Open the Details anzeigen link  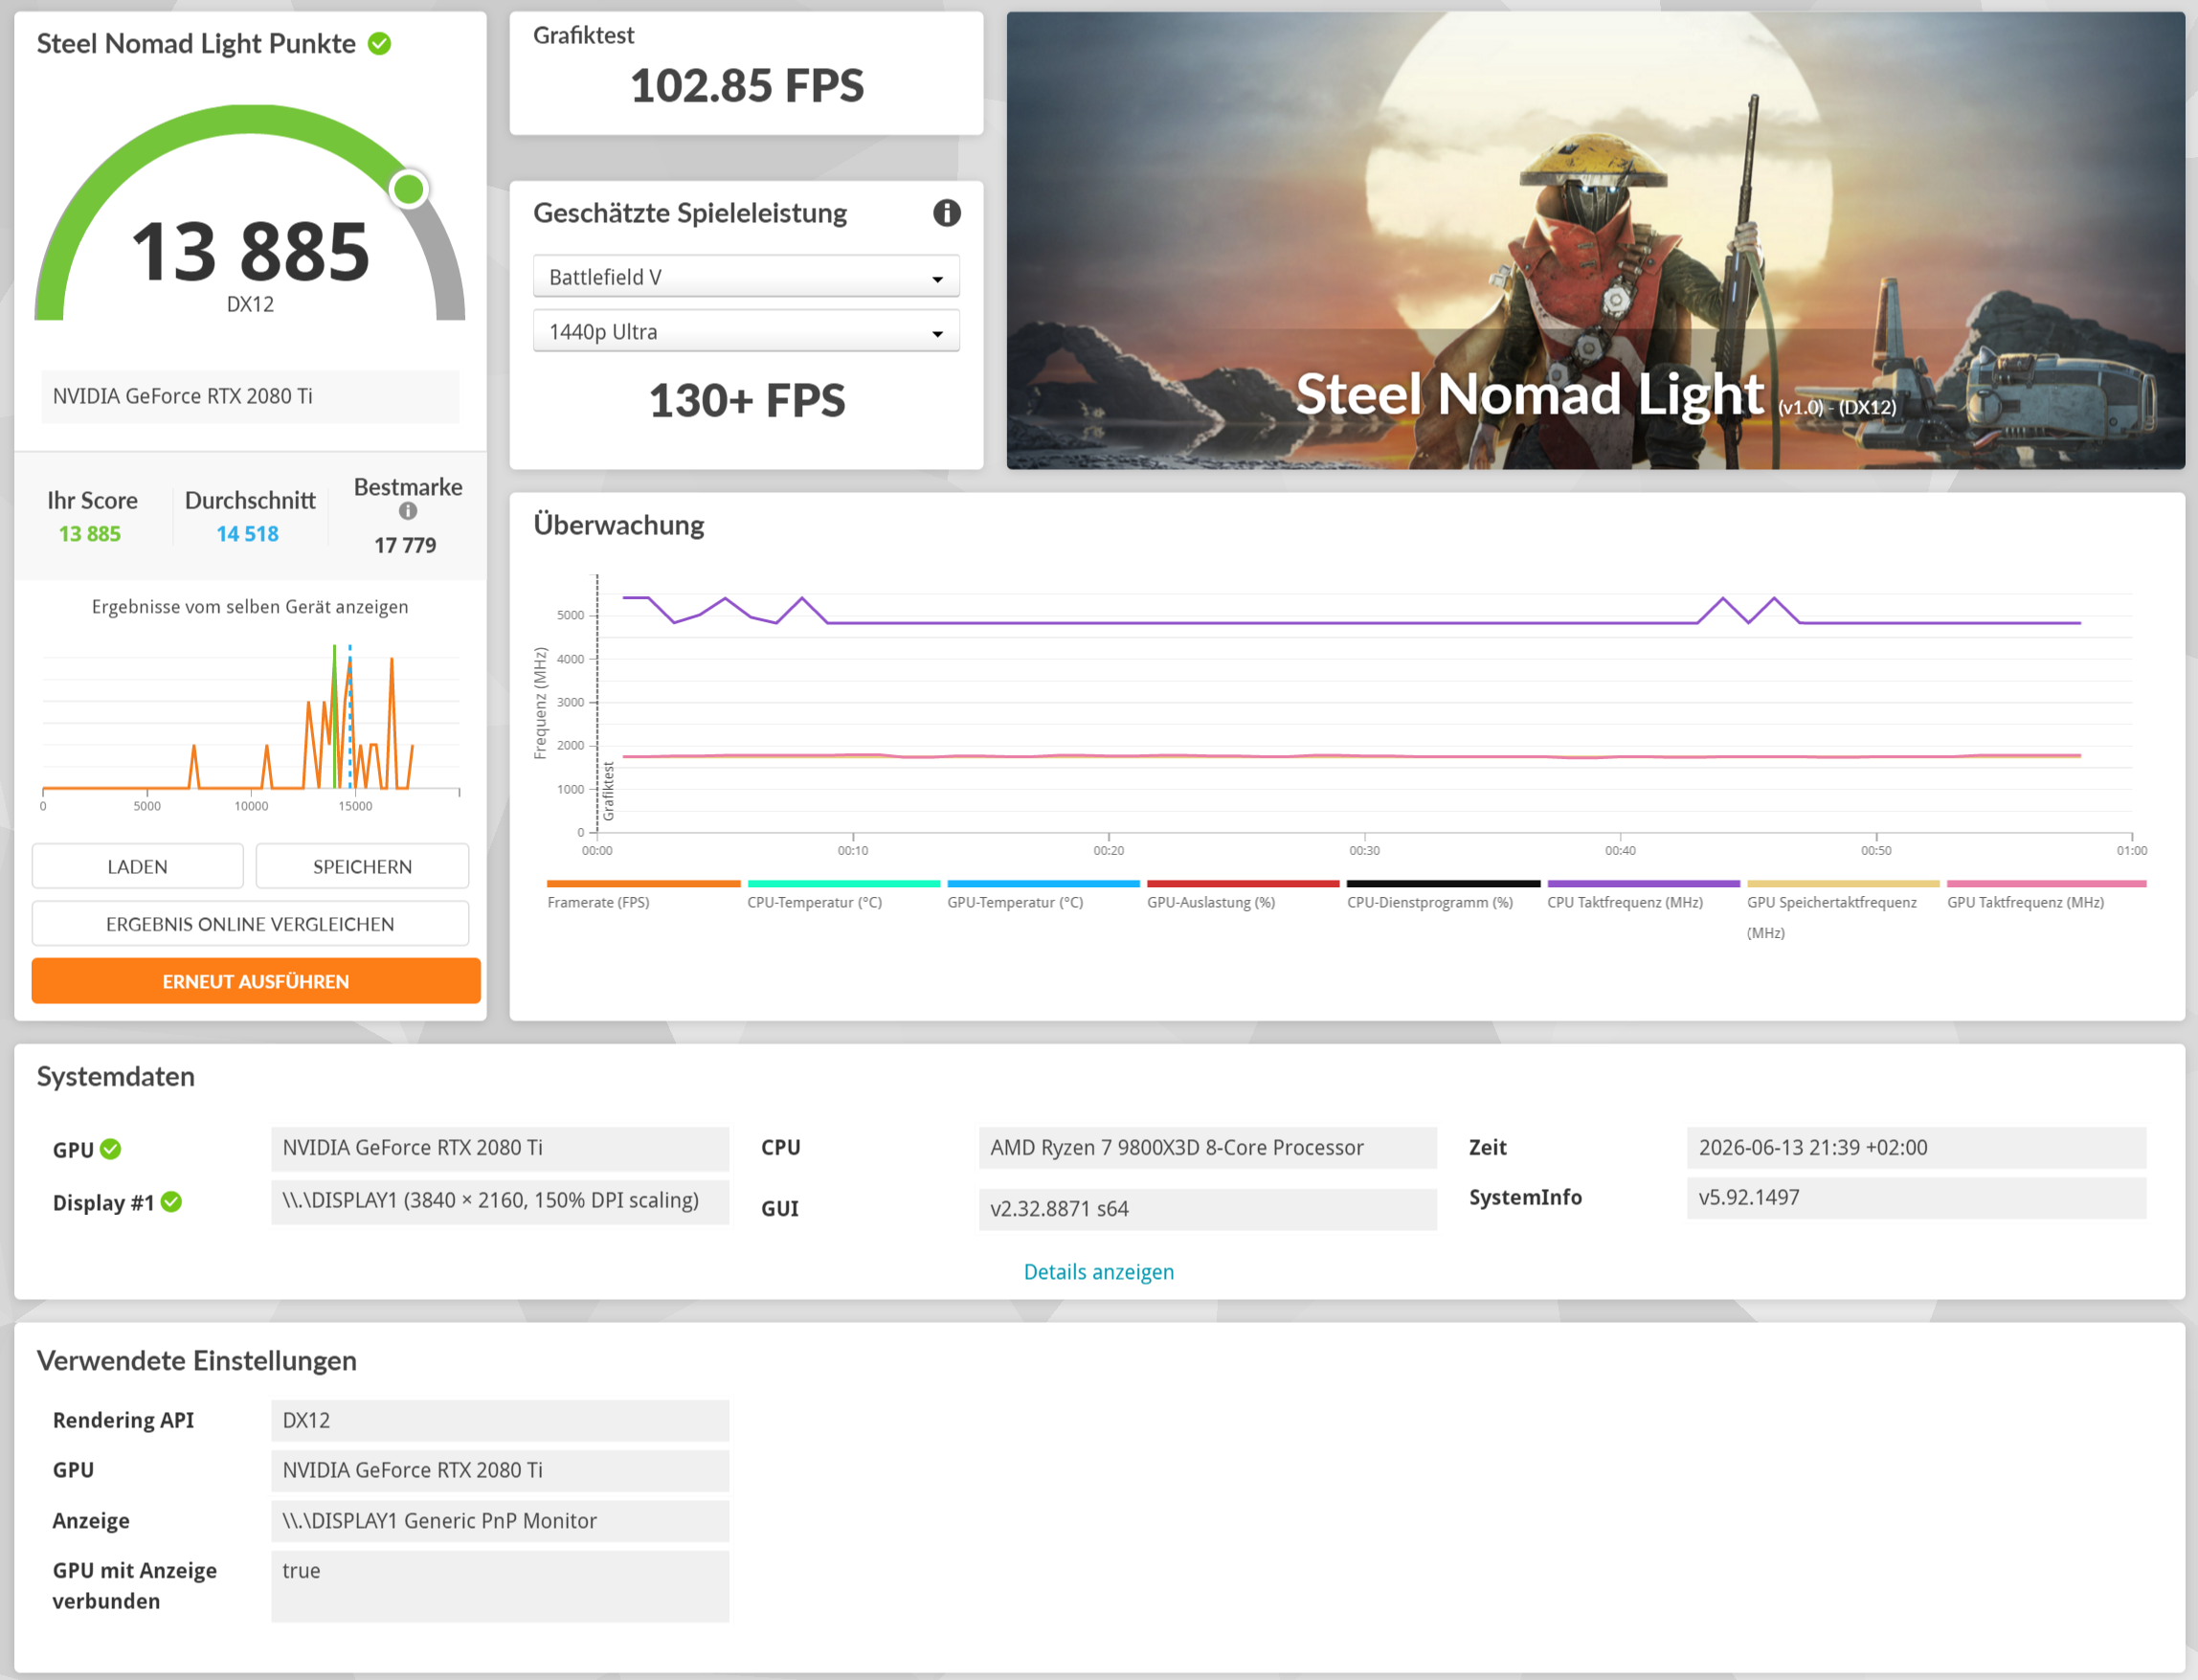point(1098,1272)
